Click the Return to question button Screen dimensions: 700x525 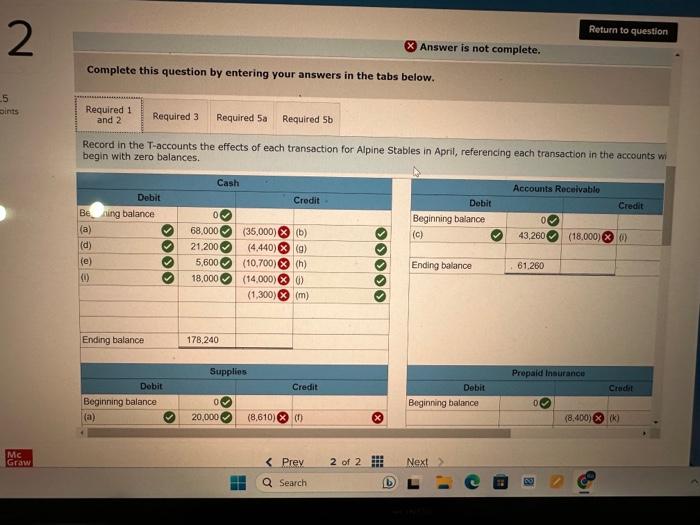tap(628, 30)
